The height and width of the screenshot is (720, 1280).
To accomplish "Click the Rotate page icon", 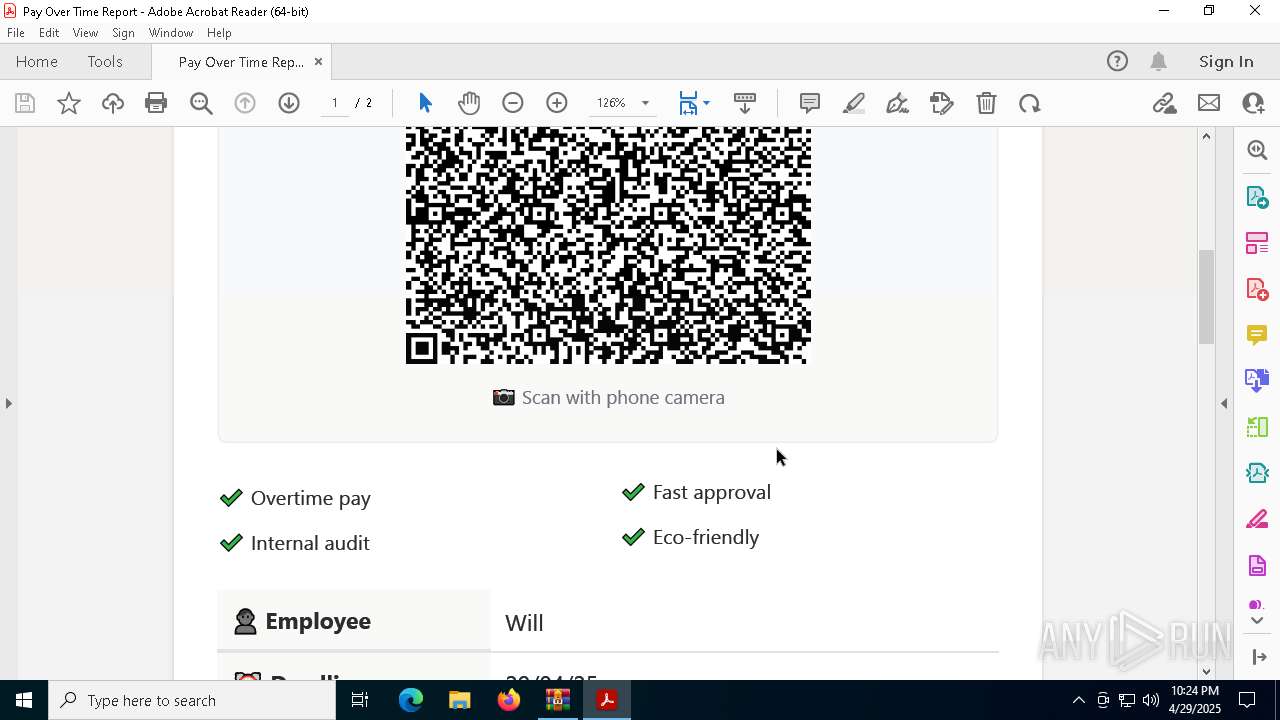I will 1030,103.
